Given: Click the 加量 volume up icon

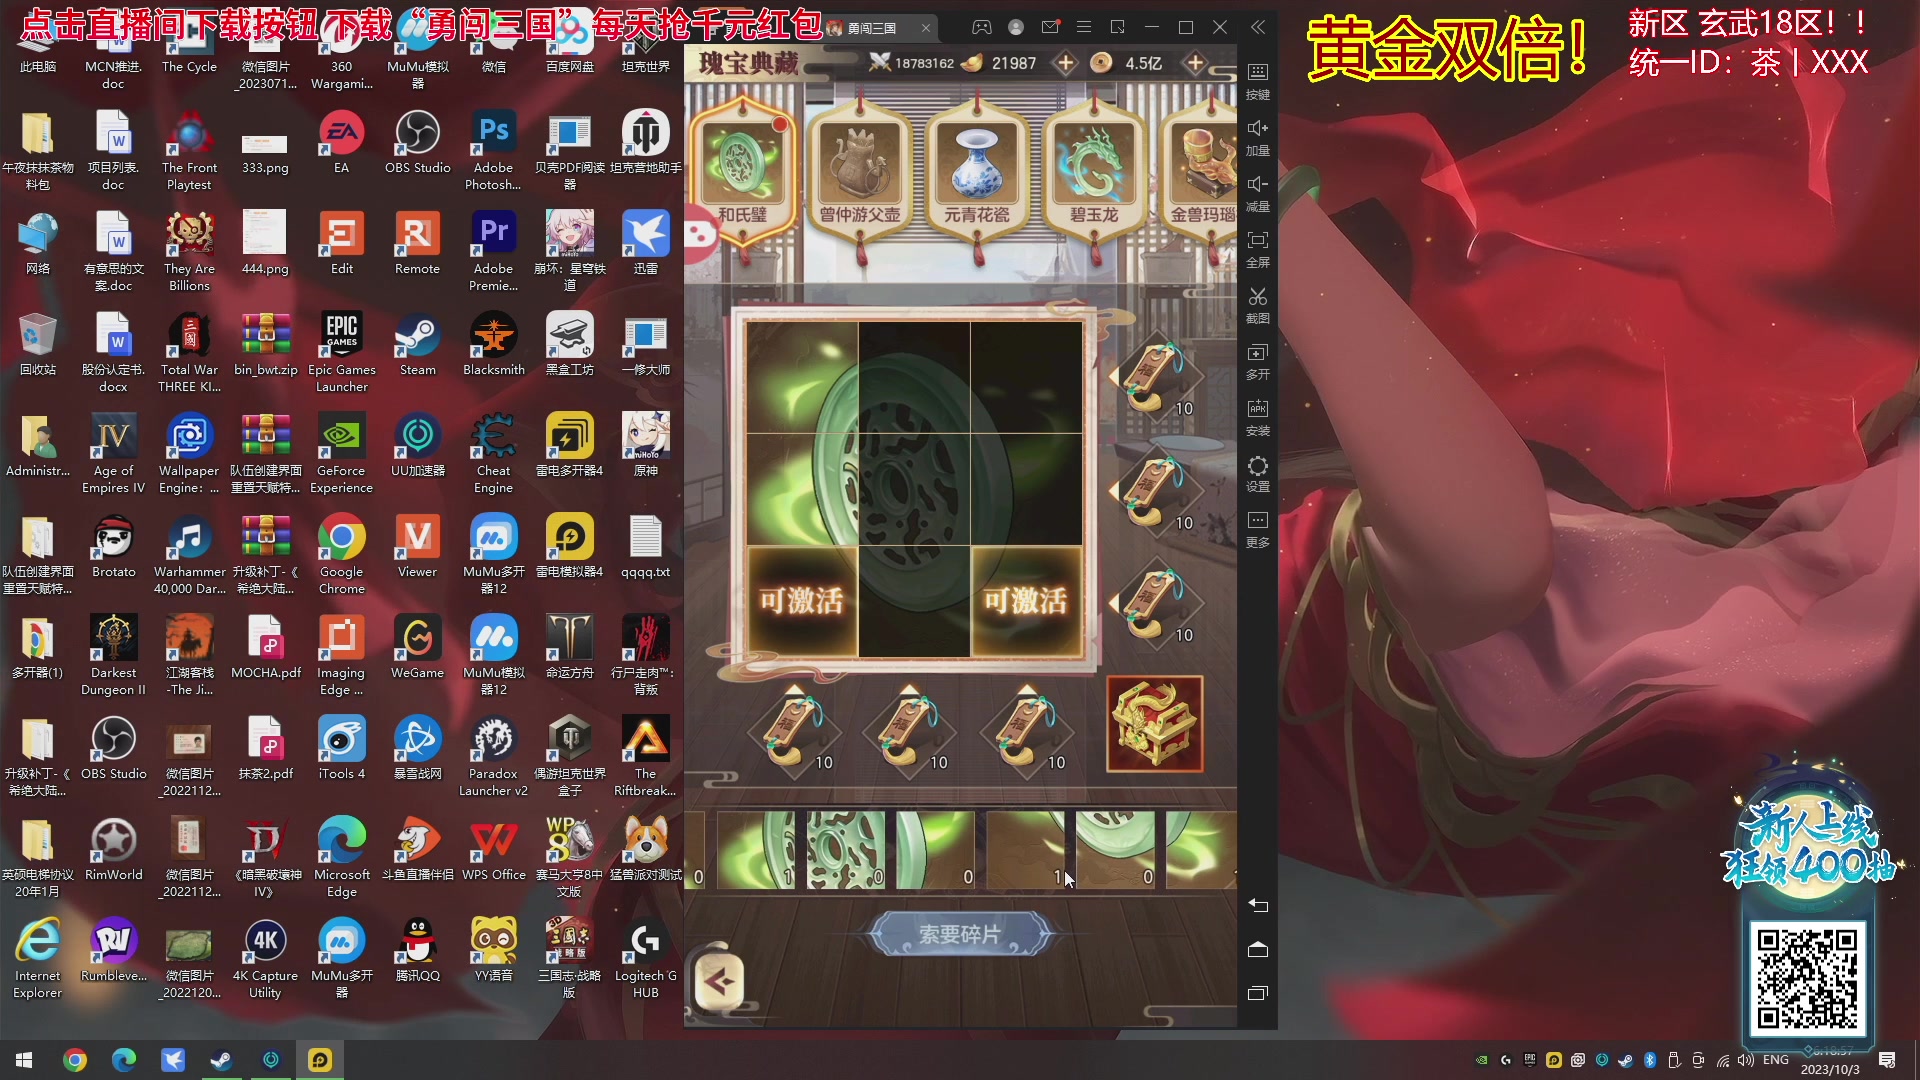Looking at the screenshot, I should [1258, 137].
